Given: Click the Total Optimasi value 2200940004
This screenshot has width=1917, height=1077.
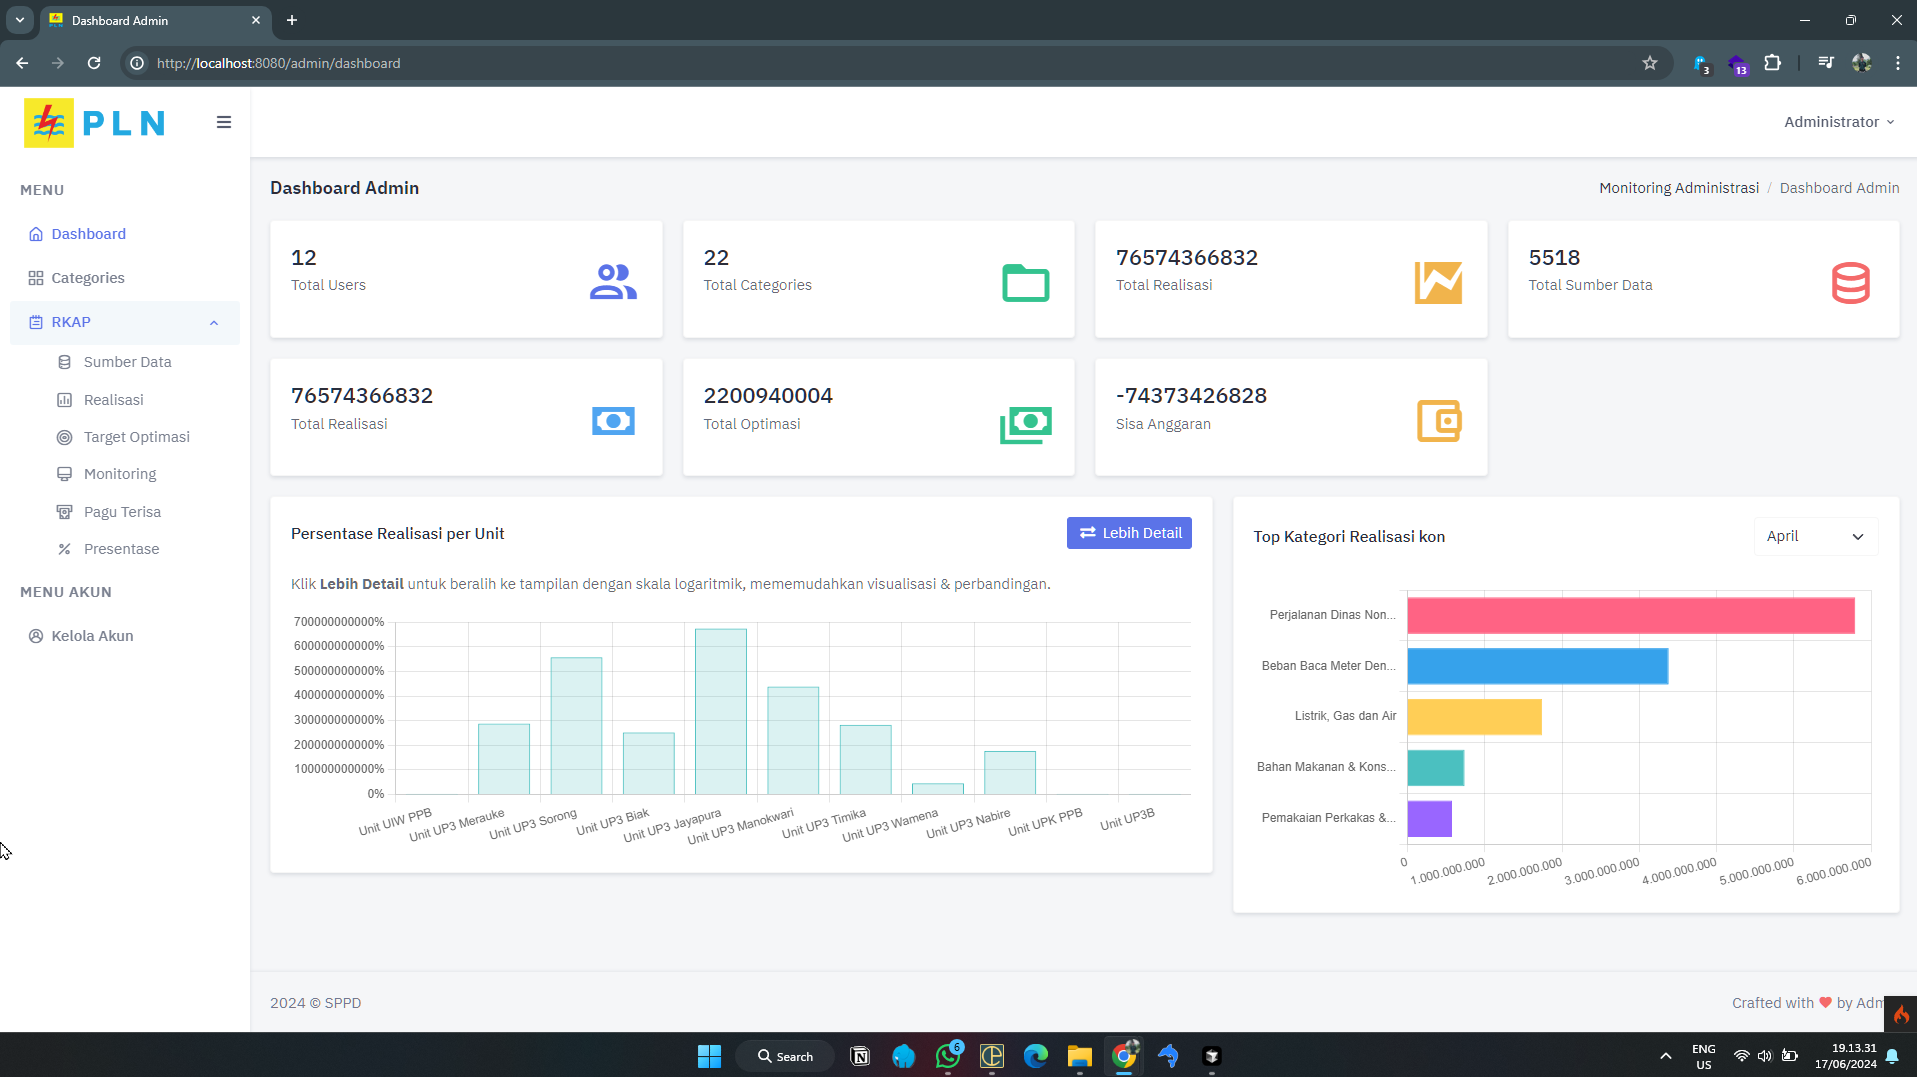Looking at the screenshot, I should tap(768, 396).
